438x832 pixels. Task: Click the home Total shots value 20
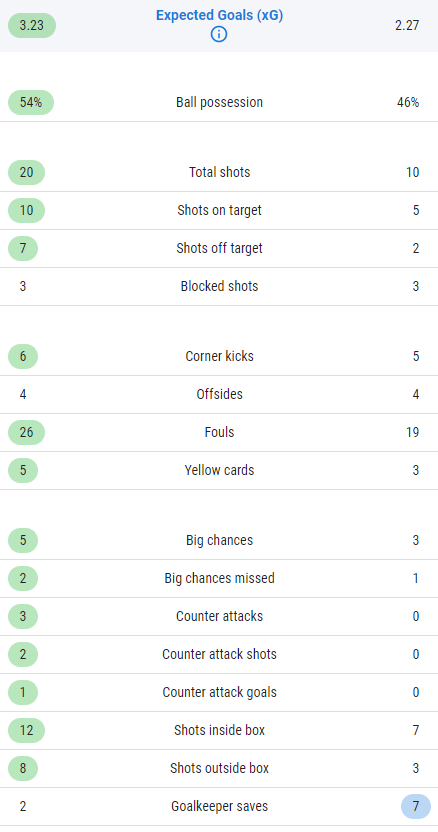27,172
